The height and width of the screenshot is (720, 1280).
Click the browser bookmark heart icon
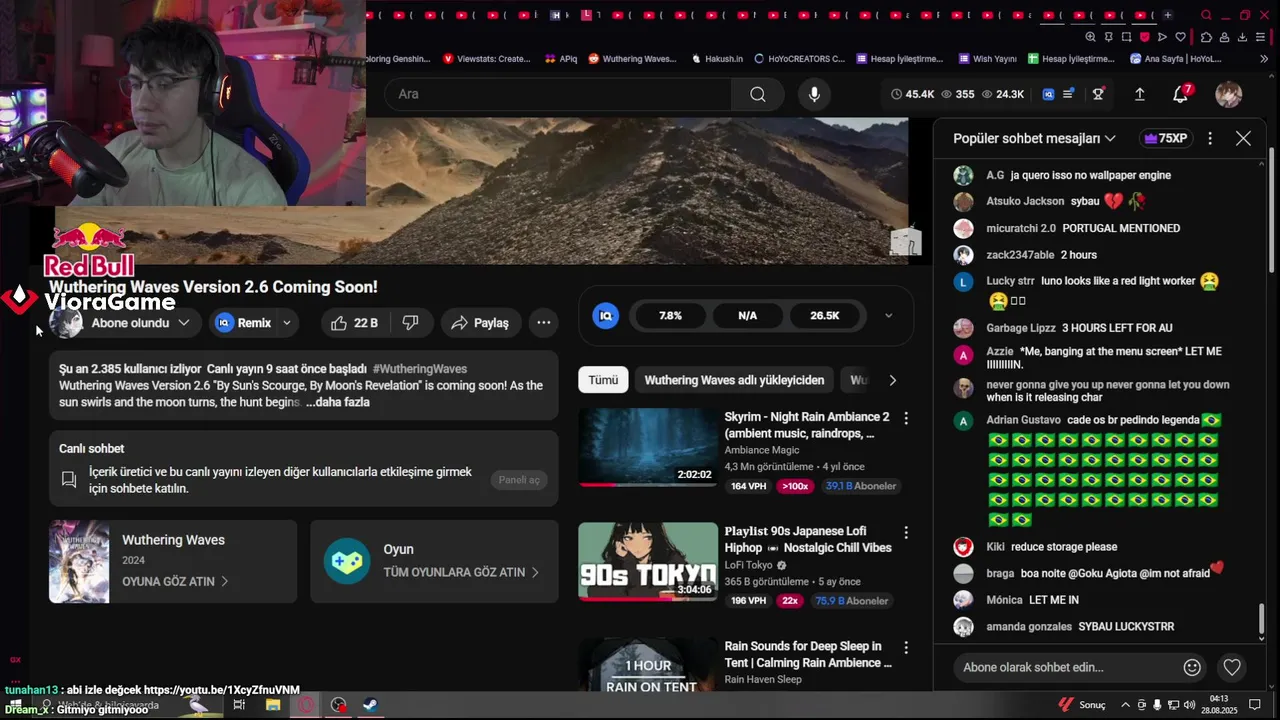[1180, 37]
